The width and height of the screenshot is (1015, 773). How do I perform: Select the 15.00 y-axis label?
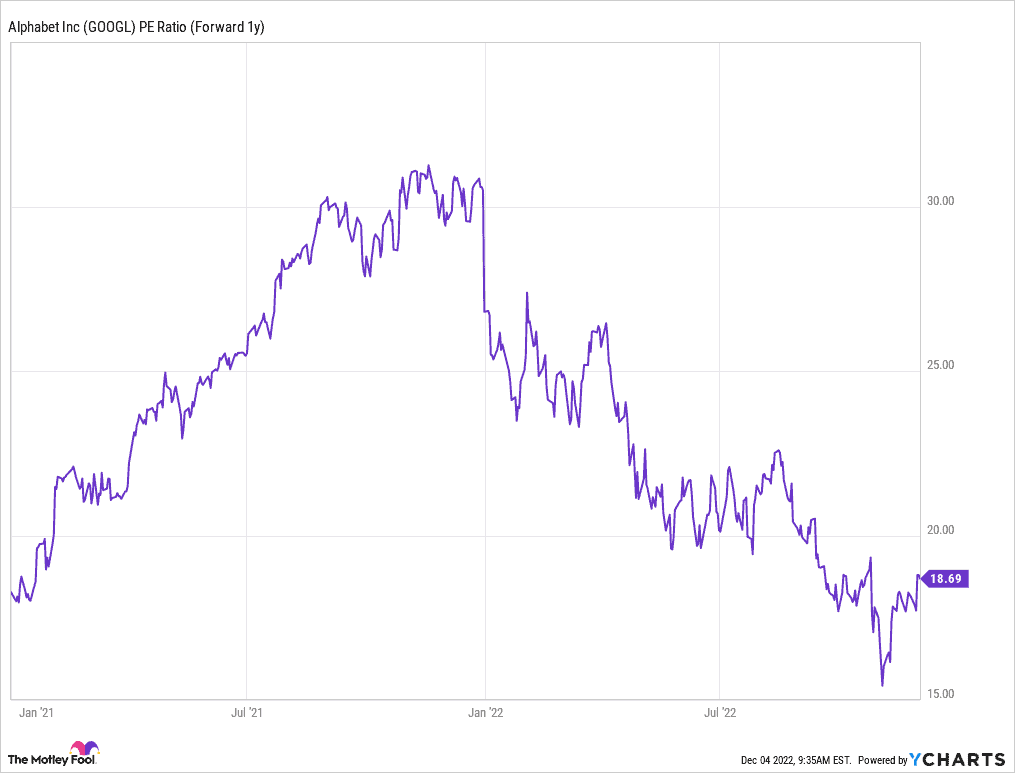pos(941,694)
